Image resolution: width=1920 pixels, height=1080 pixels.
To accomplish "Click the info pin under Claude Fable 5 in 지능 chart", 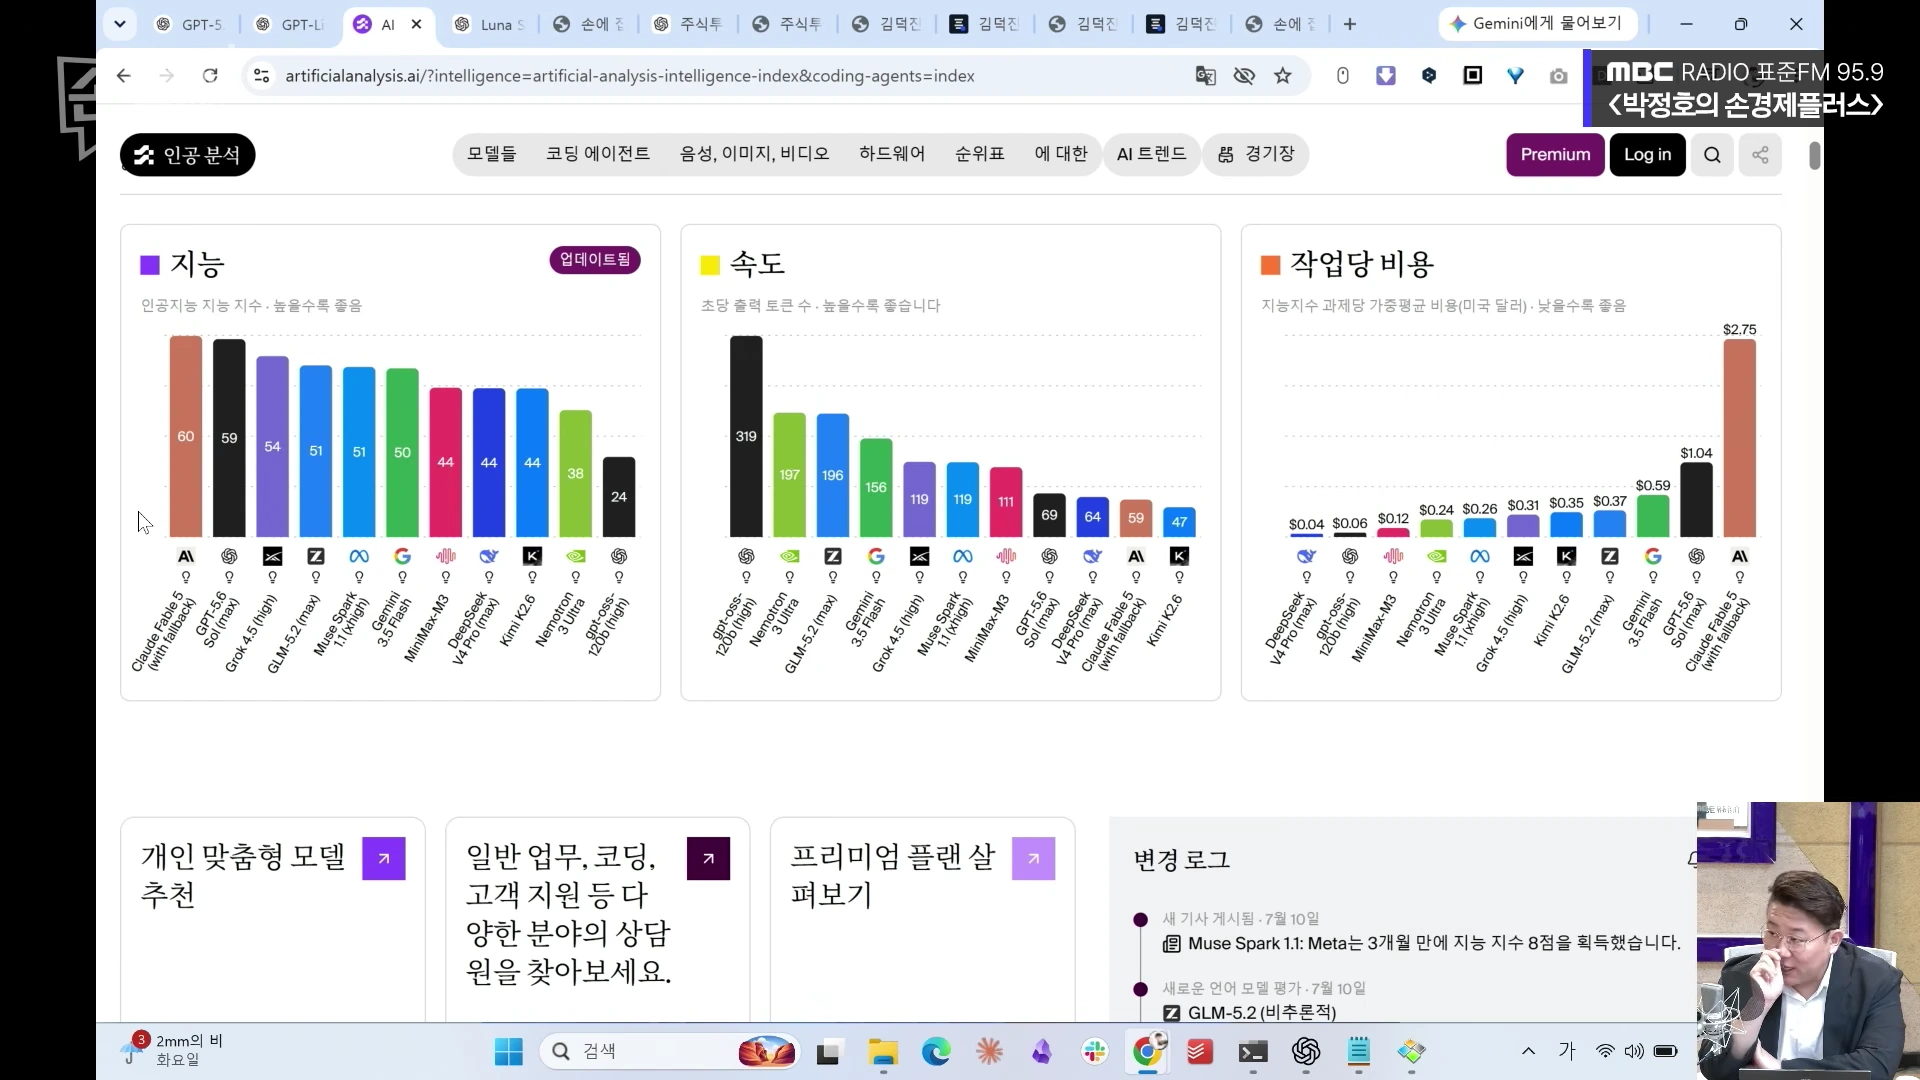I will [186, 578].
